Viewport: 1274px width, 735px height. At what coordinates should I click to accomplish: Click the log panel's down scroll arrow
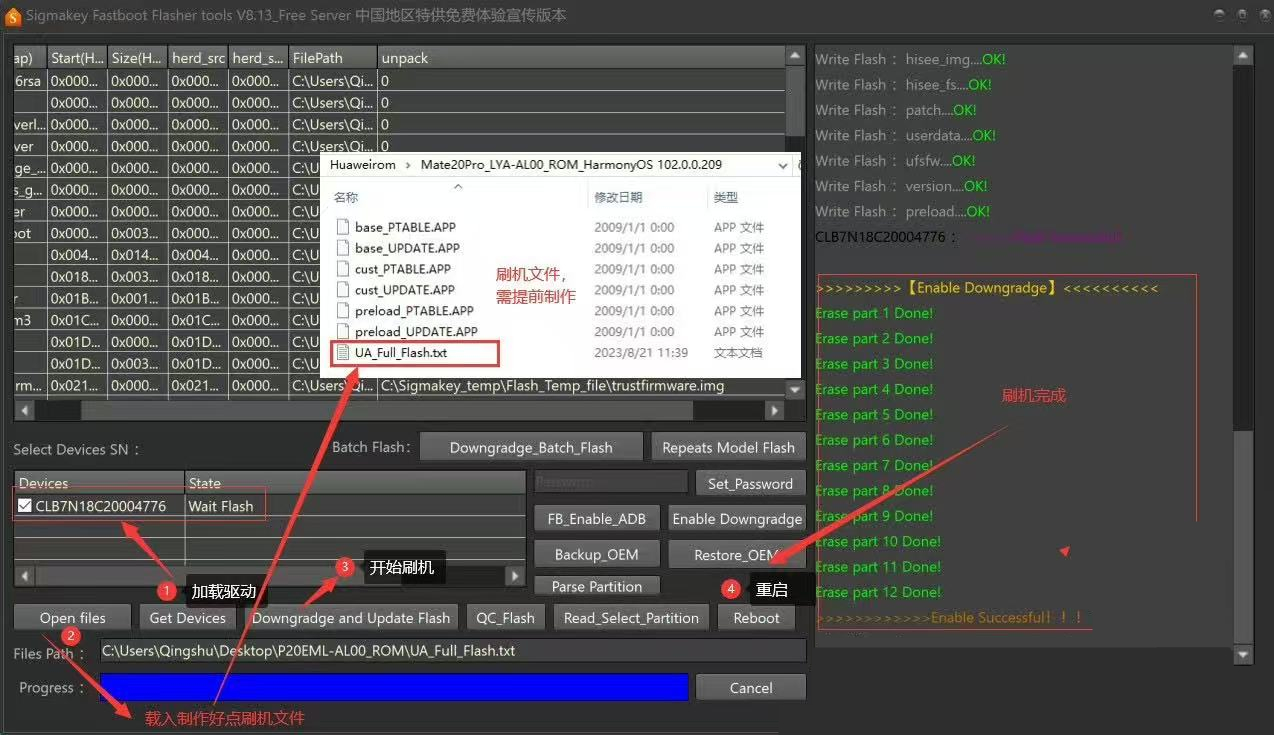1244,654
